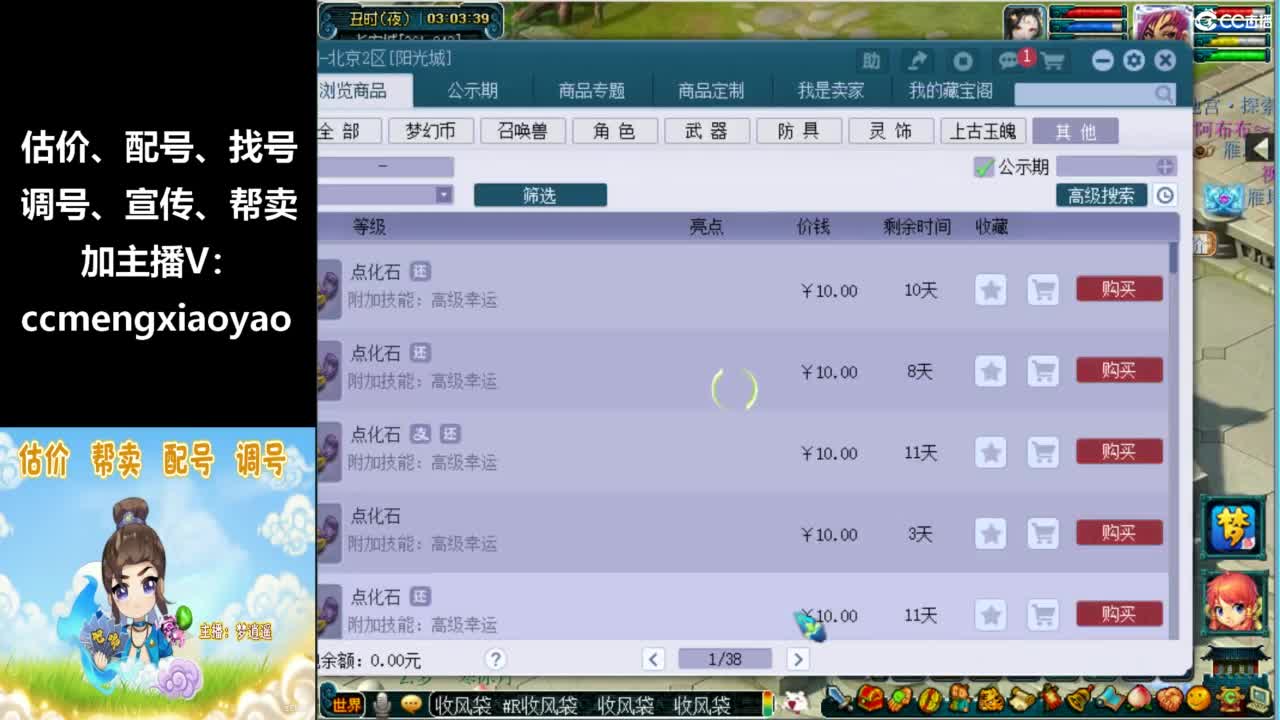Click the round record icon in title bar
1280x720 pixels.
pyautogui.click(x=962, y=61)
